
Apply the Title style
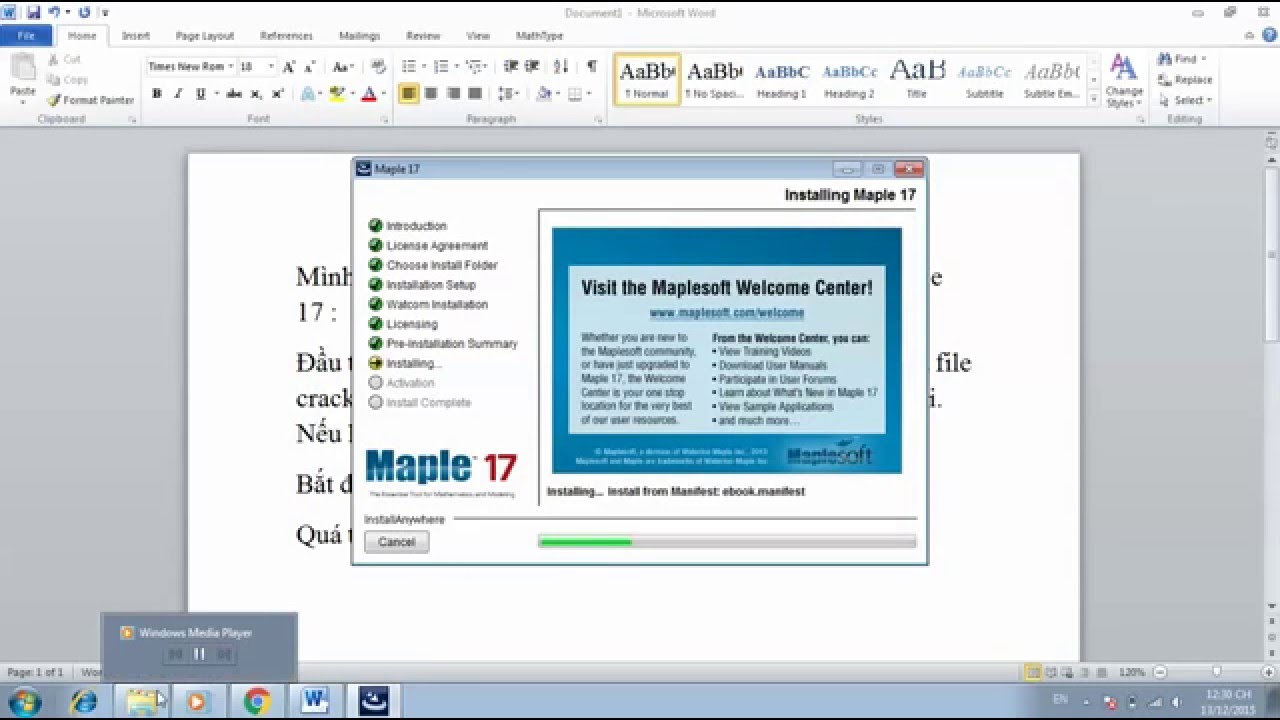click(917, 80)
